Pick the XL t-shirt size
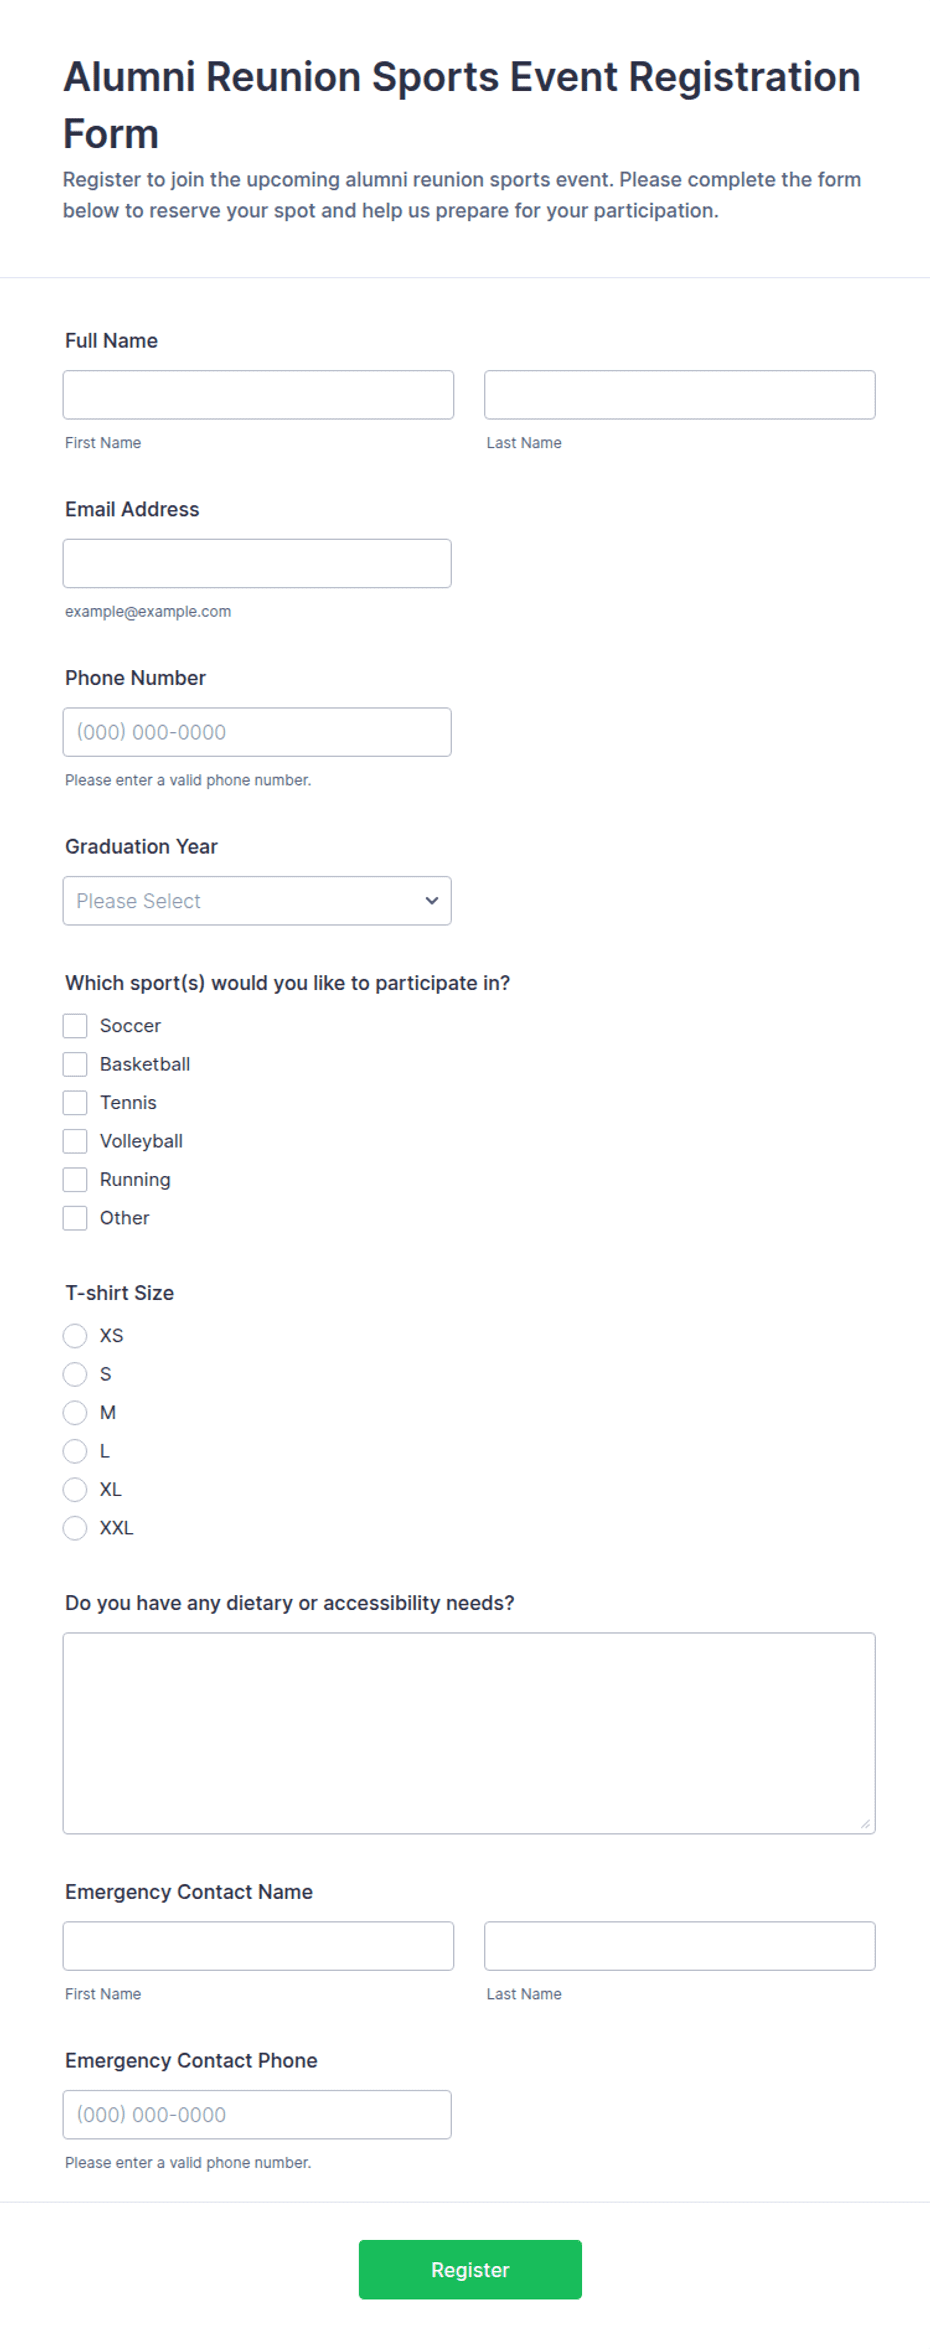 [75, 1490]
